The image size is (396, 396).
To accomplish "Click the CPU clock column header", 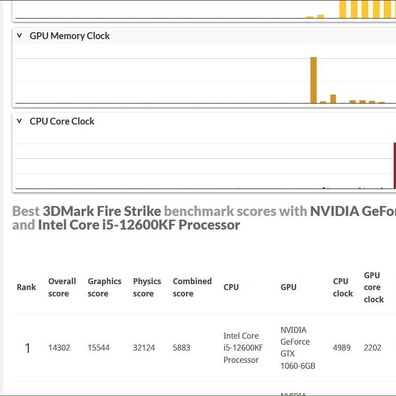I will tap(343, 287).
